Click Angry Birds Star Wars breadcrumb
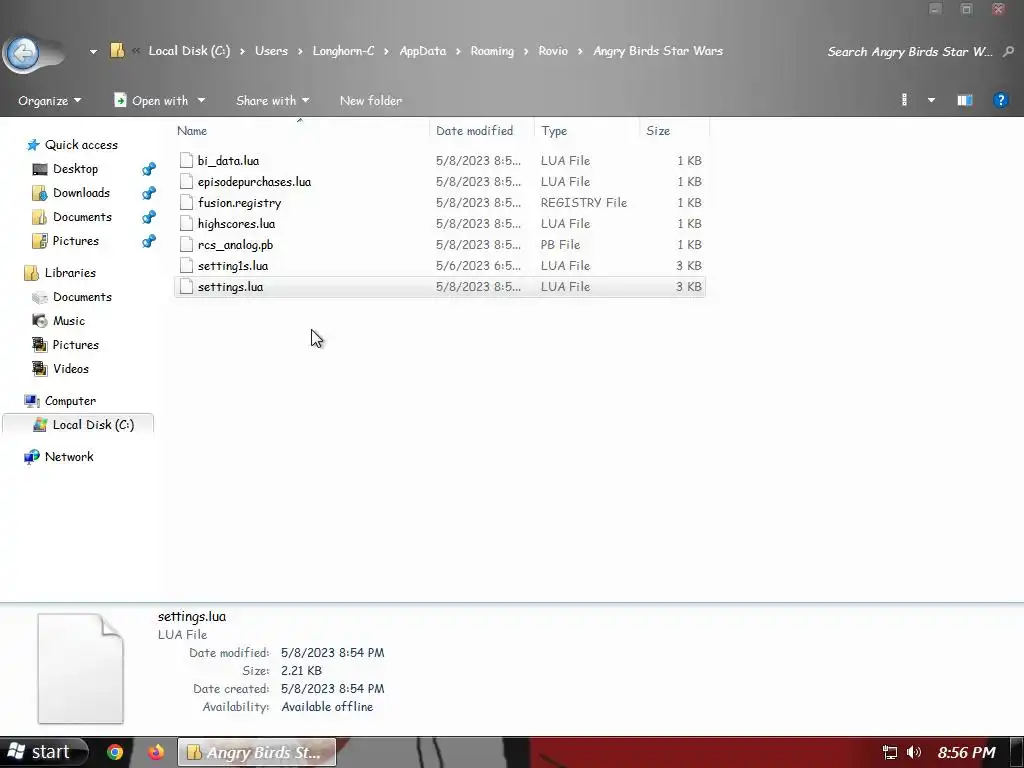Image resolution: width=1024 pixels, height=768 pixels. (658, 51)
